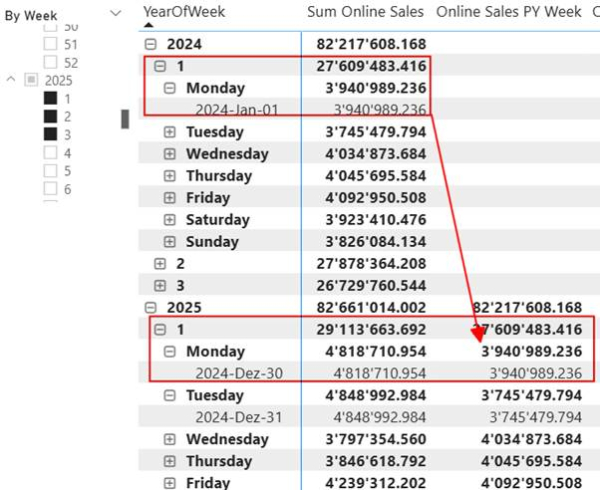Image resolution: width=600 pixels, height=490 pixels.
Task: Collapse the Monday row above 2024-Jan-01
Action: click(x=169, y=88)
